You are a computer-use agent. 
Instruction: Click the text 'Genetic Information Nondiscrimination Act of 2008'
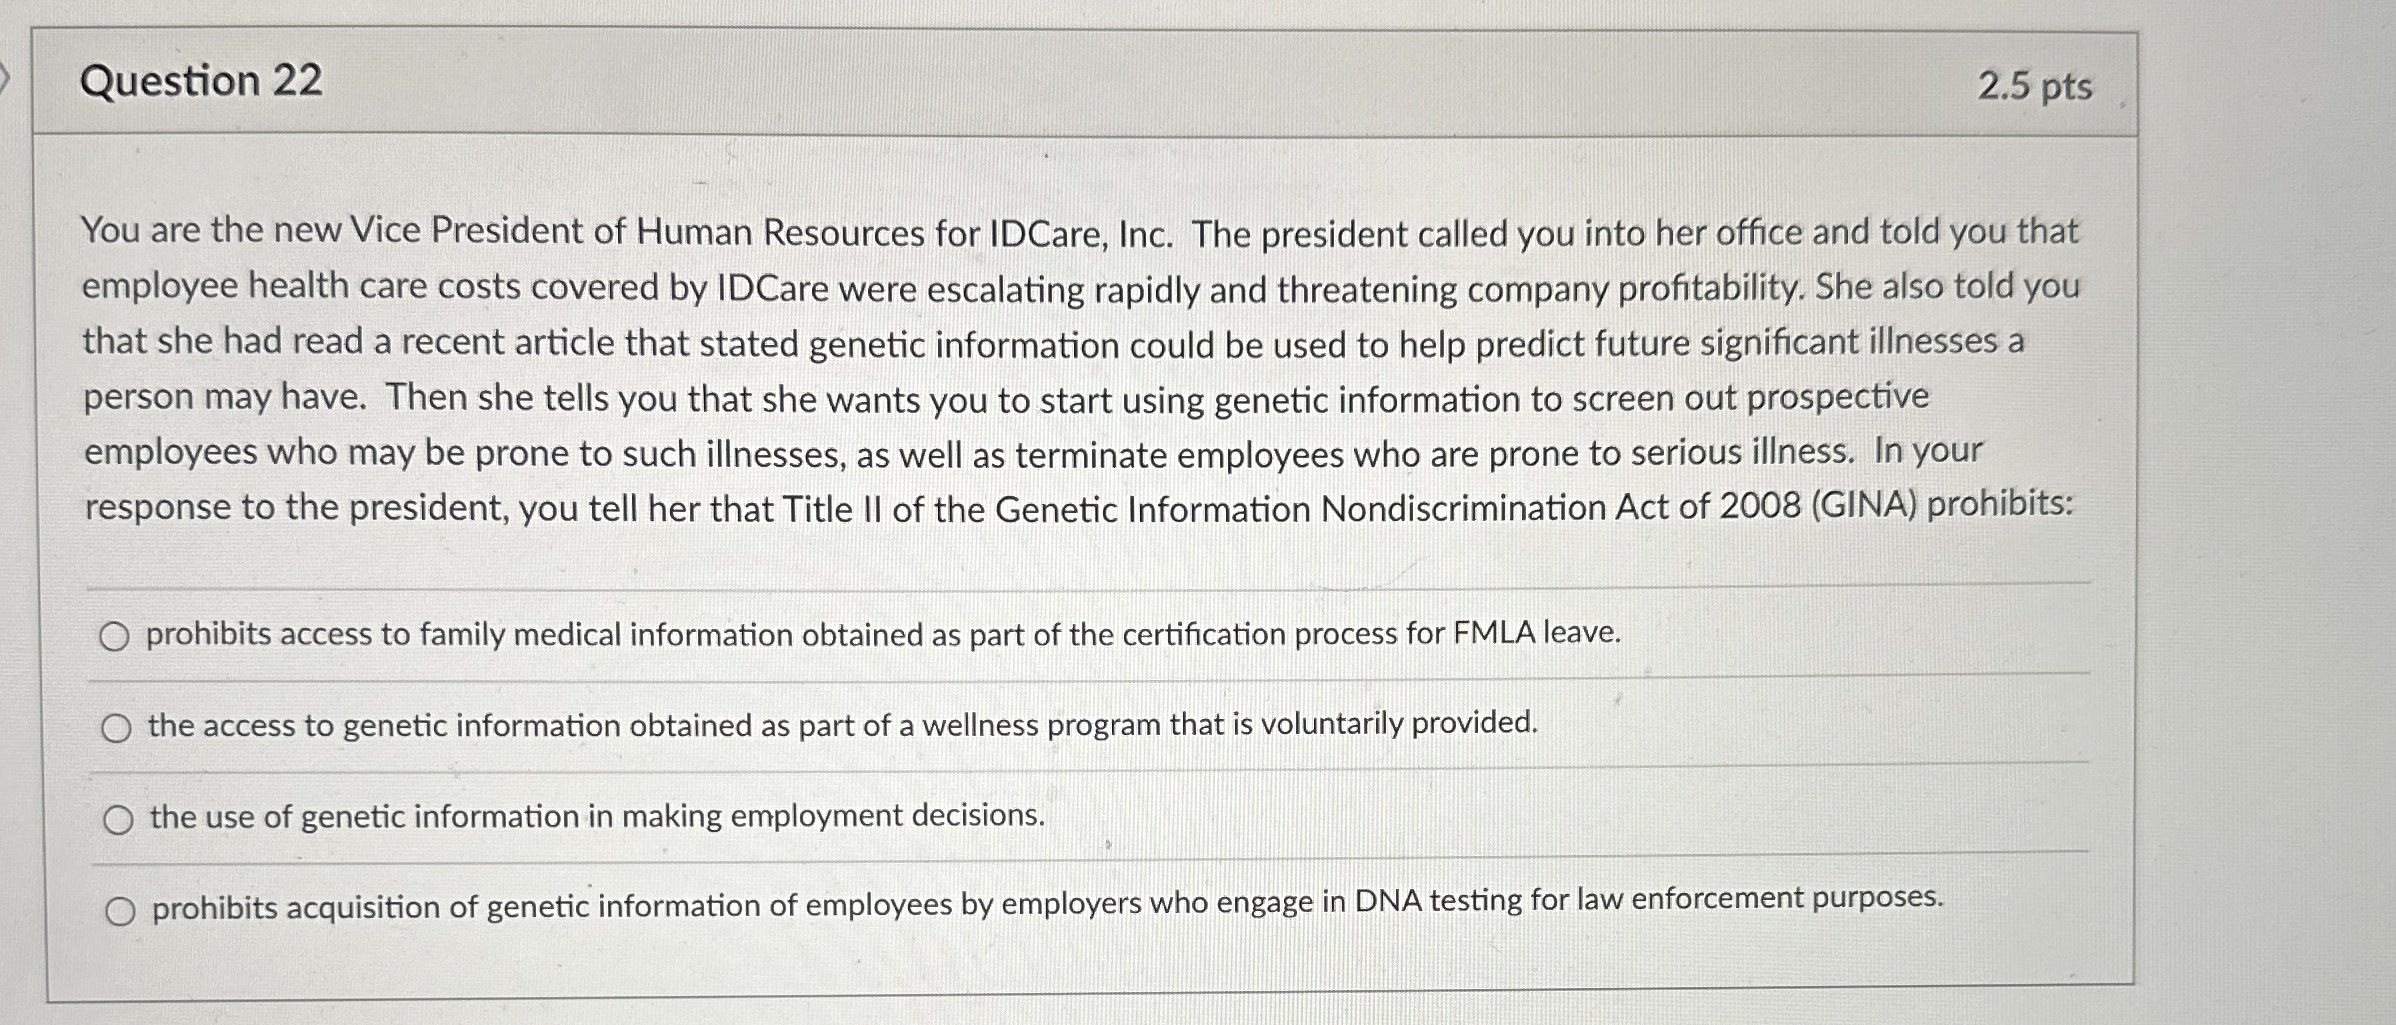[x=1398, y=508]
